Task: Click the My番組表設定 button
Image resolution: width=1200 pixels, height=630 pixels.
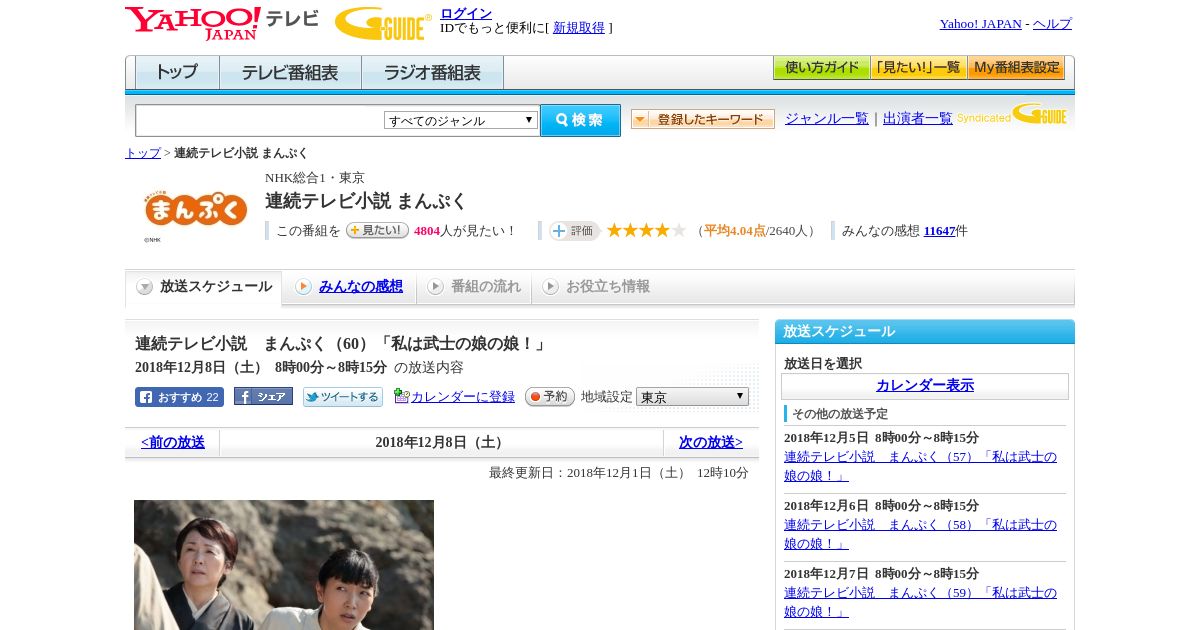Action: [1016, 68]
